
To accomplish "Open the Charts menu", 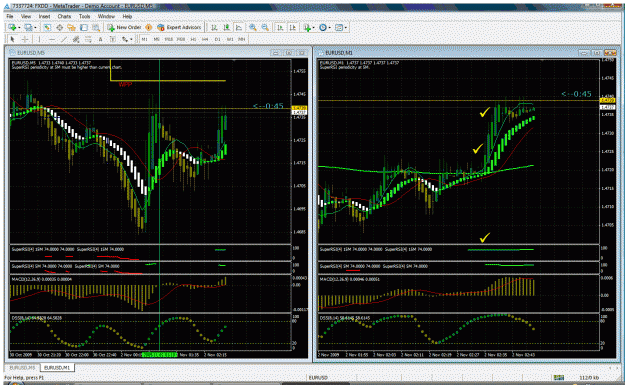I will click(x=64, y=16).
